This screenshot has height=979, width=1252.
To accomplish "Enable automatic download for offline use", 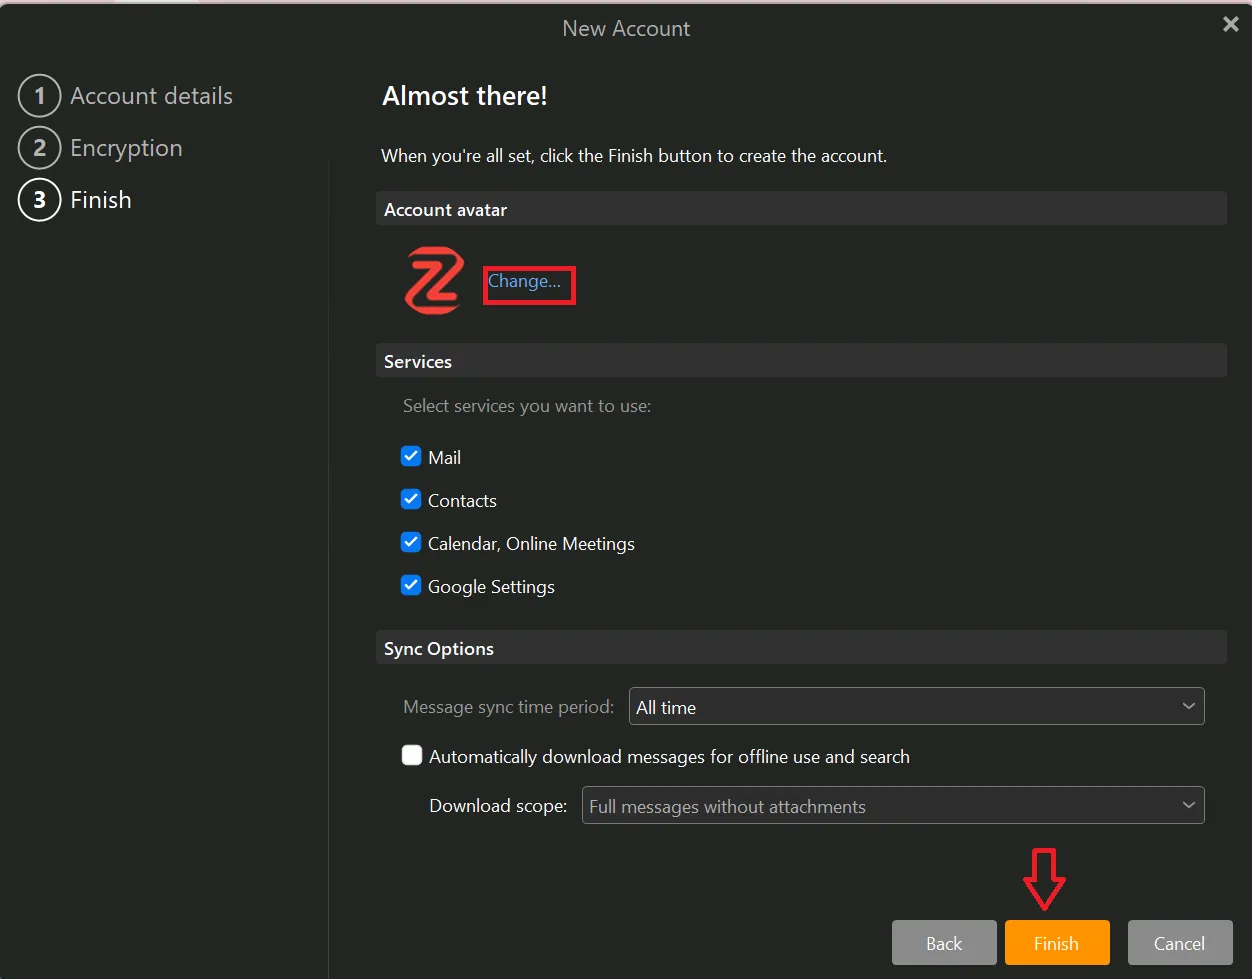I will [x=412, y=756].
